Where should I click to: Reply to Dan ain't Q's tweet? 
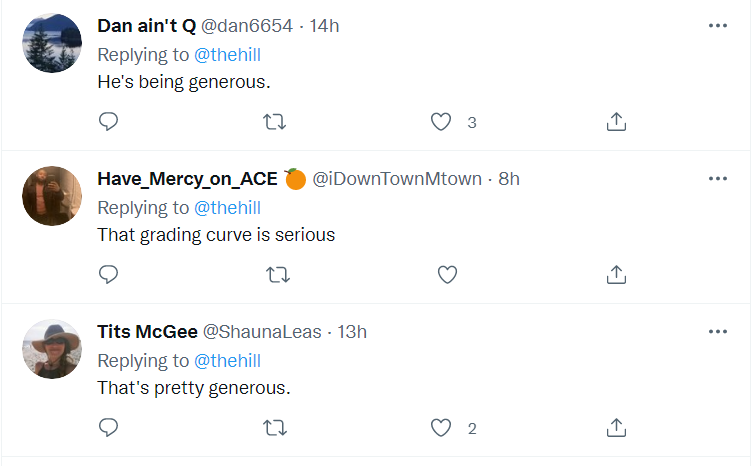click(x=109, y=122)
